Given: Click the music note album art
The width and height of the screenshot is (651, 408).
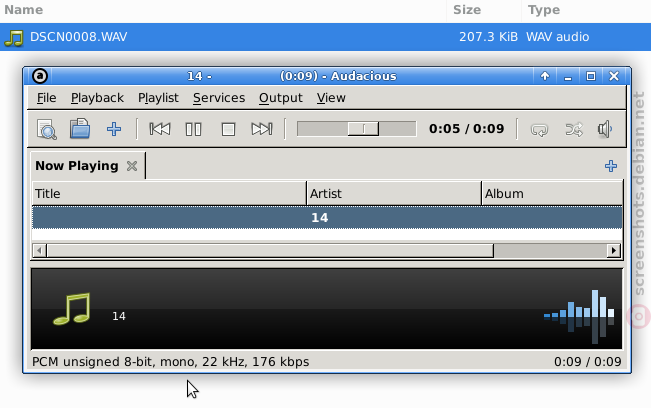Looking at the screenshot, I should tap(72, 309).
